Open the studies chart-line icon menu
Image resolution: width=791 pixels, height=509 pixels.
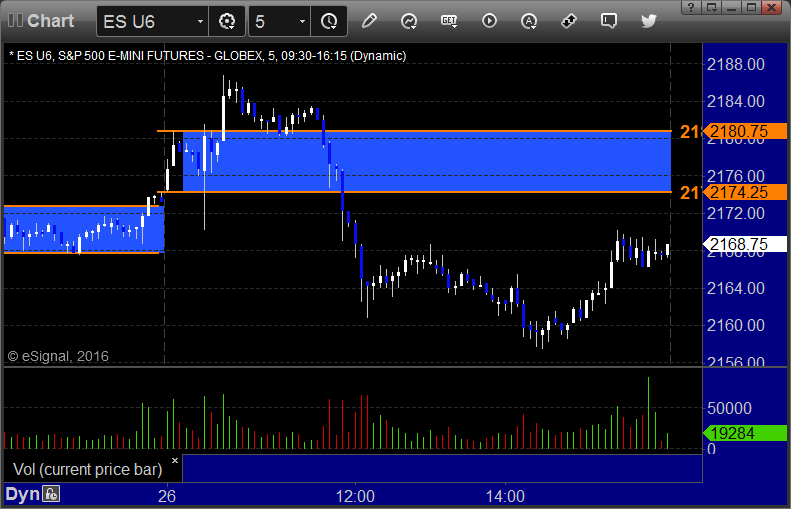[409, 21]
